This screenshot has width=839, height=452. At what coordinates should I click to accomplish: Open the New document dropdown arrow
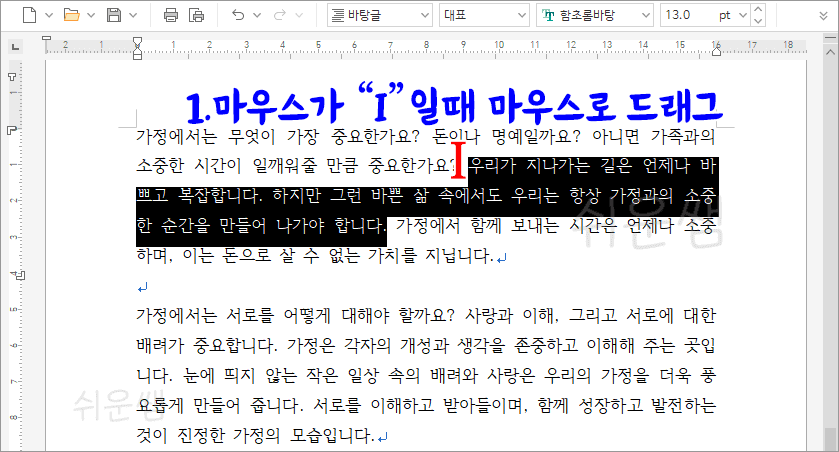click(x=49, y=15)
